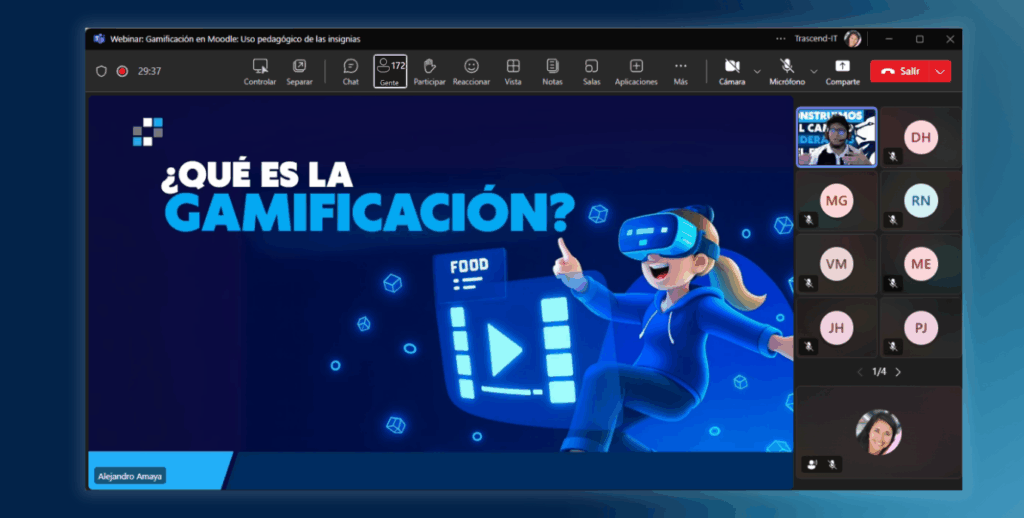
Task: Open the Reaccionar emoji menu
Action: point(471,70)
